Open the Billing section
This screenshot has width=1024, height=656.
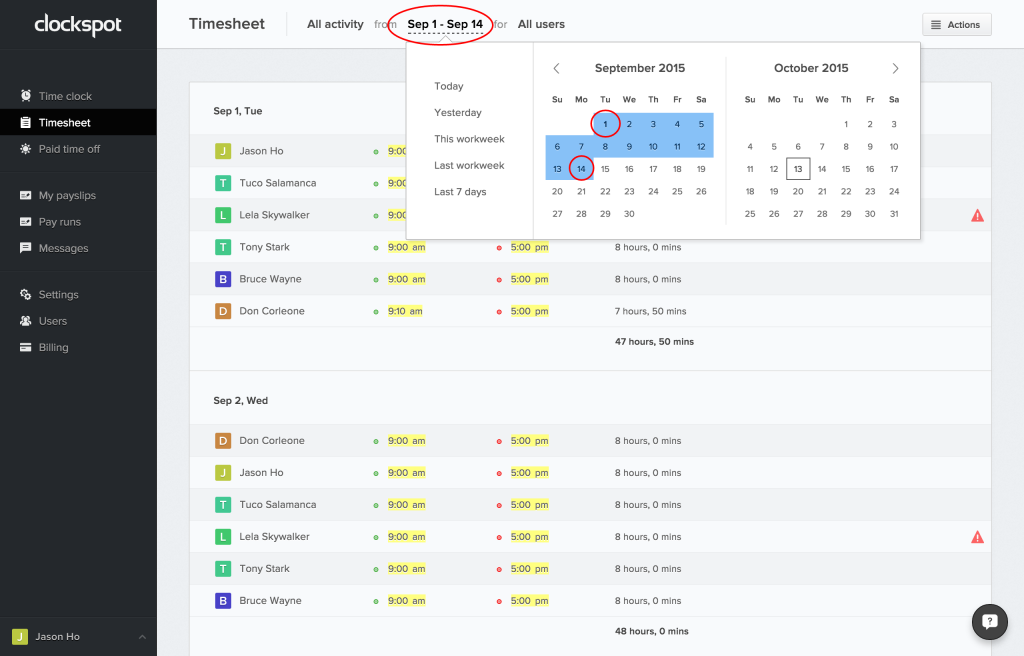pyautogui.click(x=53, y=347)
